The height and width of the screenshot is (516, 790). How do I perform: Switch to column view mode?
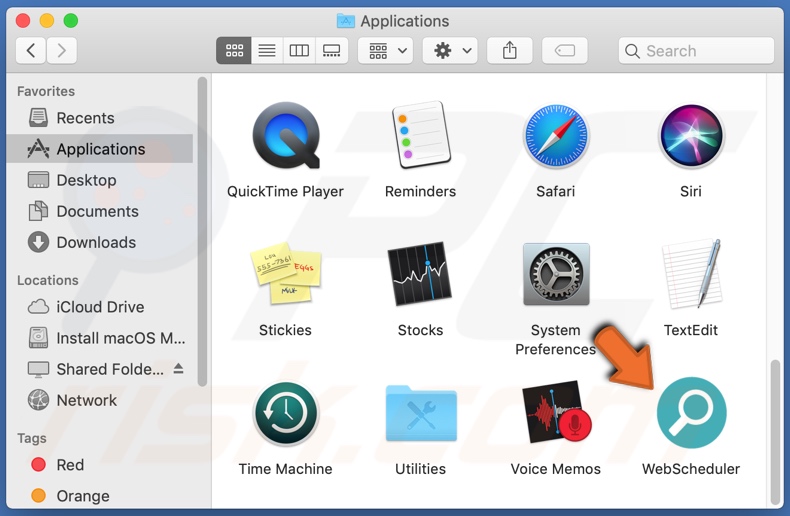point(299,50)
